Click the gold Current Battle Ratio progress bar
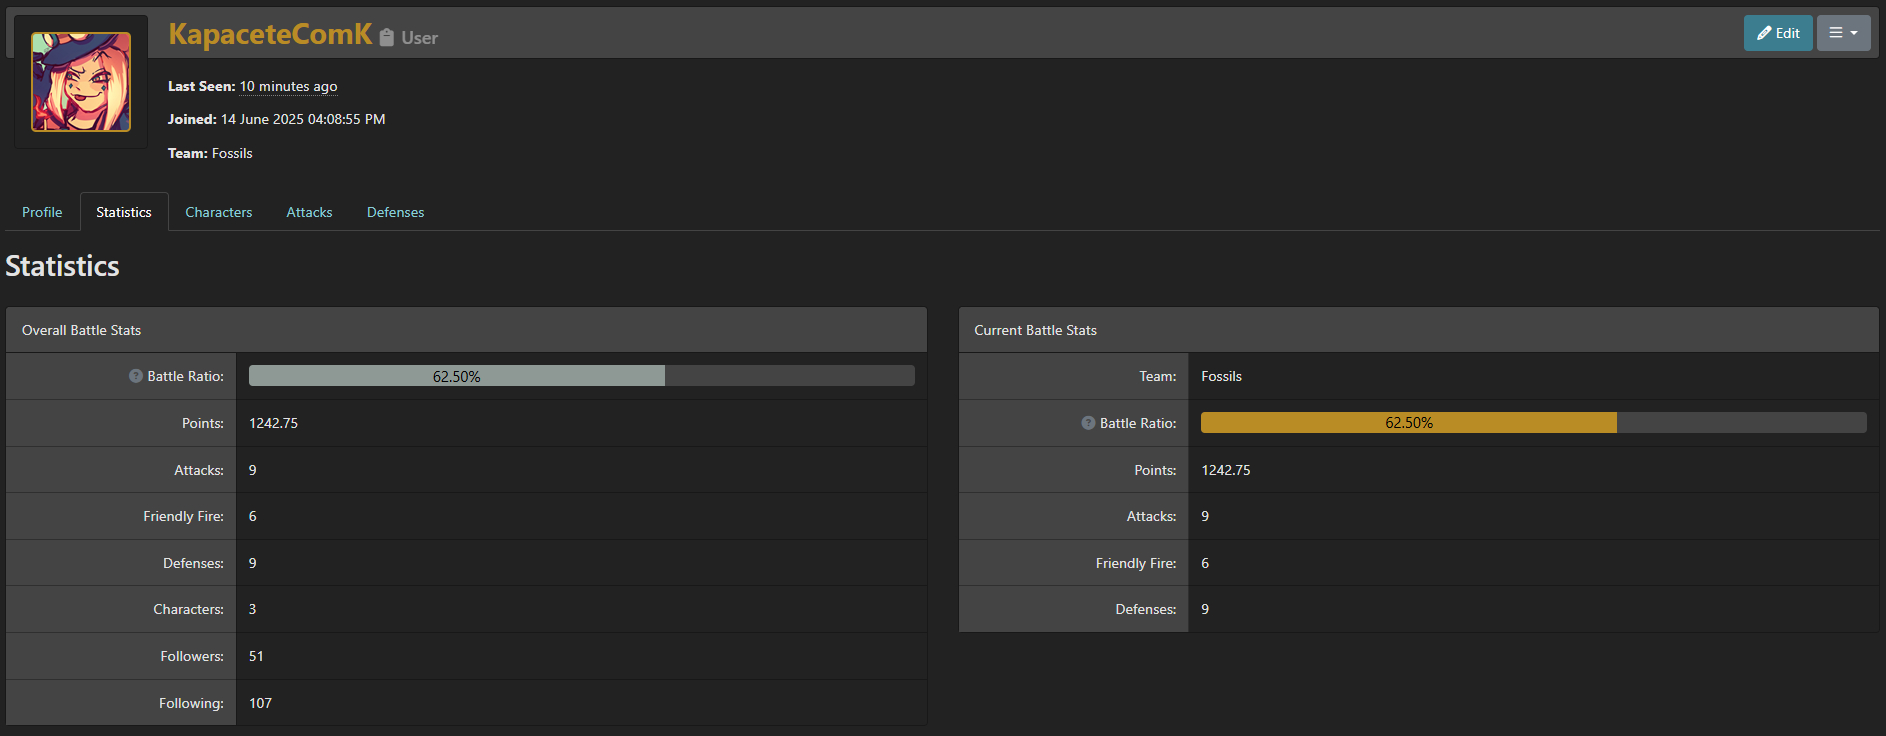 point(1408,423)
